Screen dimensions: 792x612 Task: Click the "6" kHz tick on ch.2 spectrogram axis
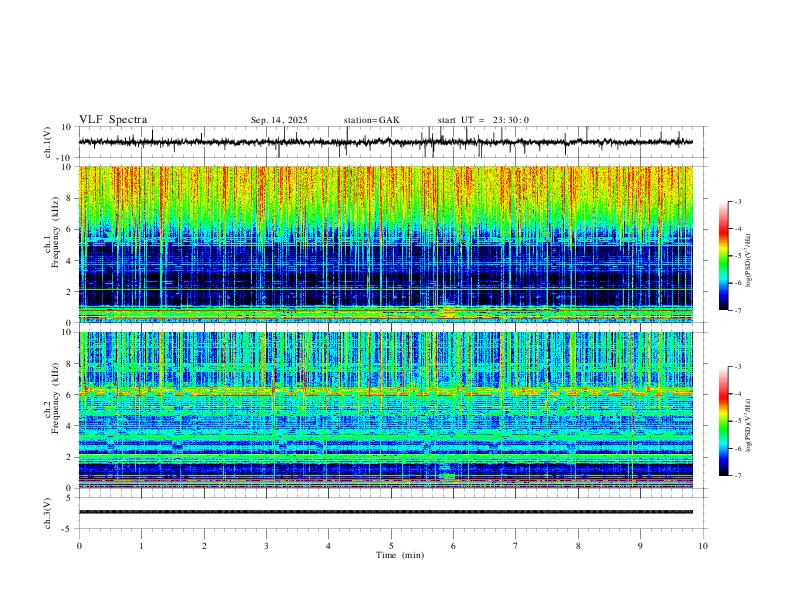[x=69, y=394]
